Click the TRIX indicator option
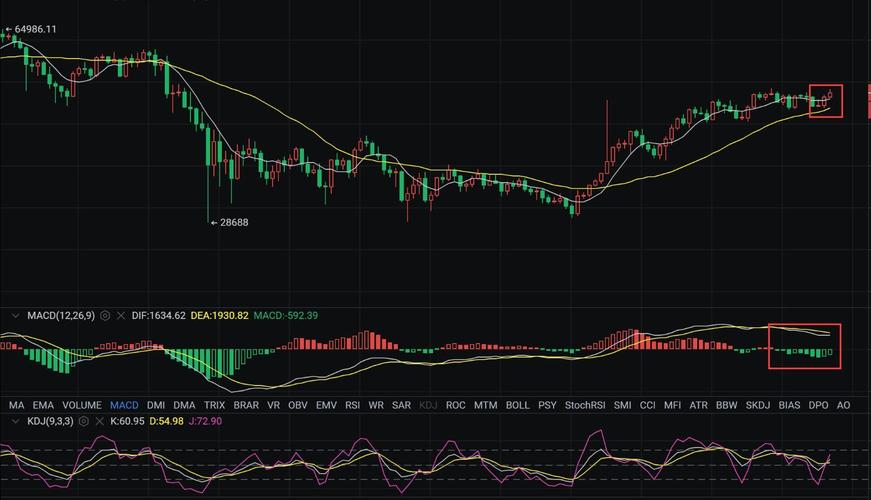The height and width of the screenshot is (500, 871). [x=214, y=405]
